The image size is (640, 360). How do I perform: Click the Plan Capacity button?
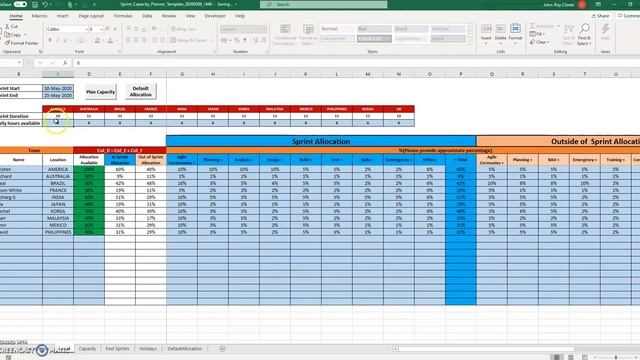[x=100, y=92]
